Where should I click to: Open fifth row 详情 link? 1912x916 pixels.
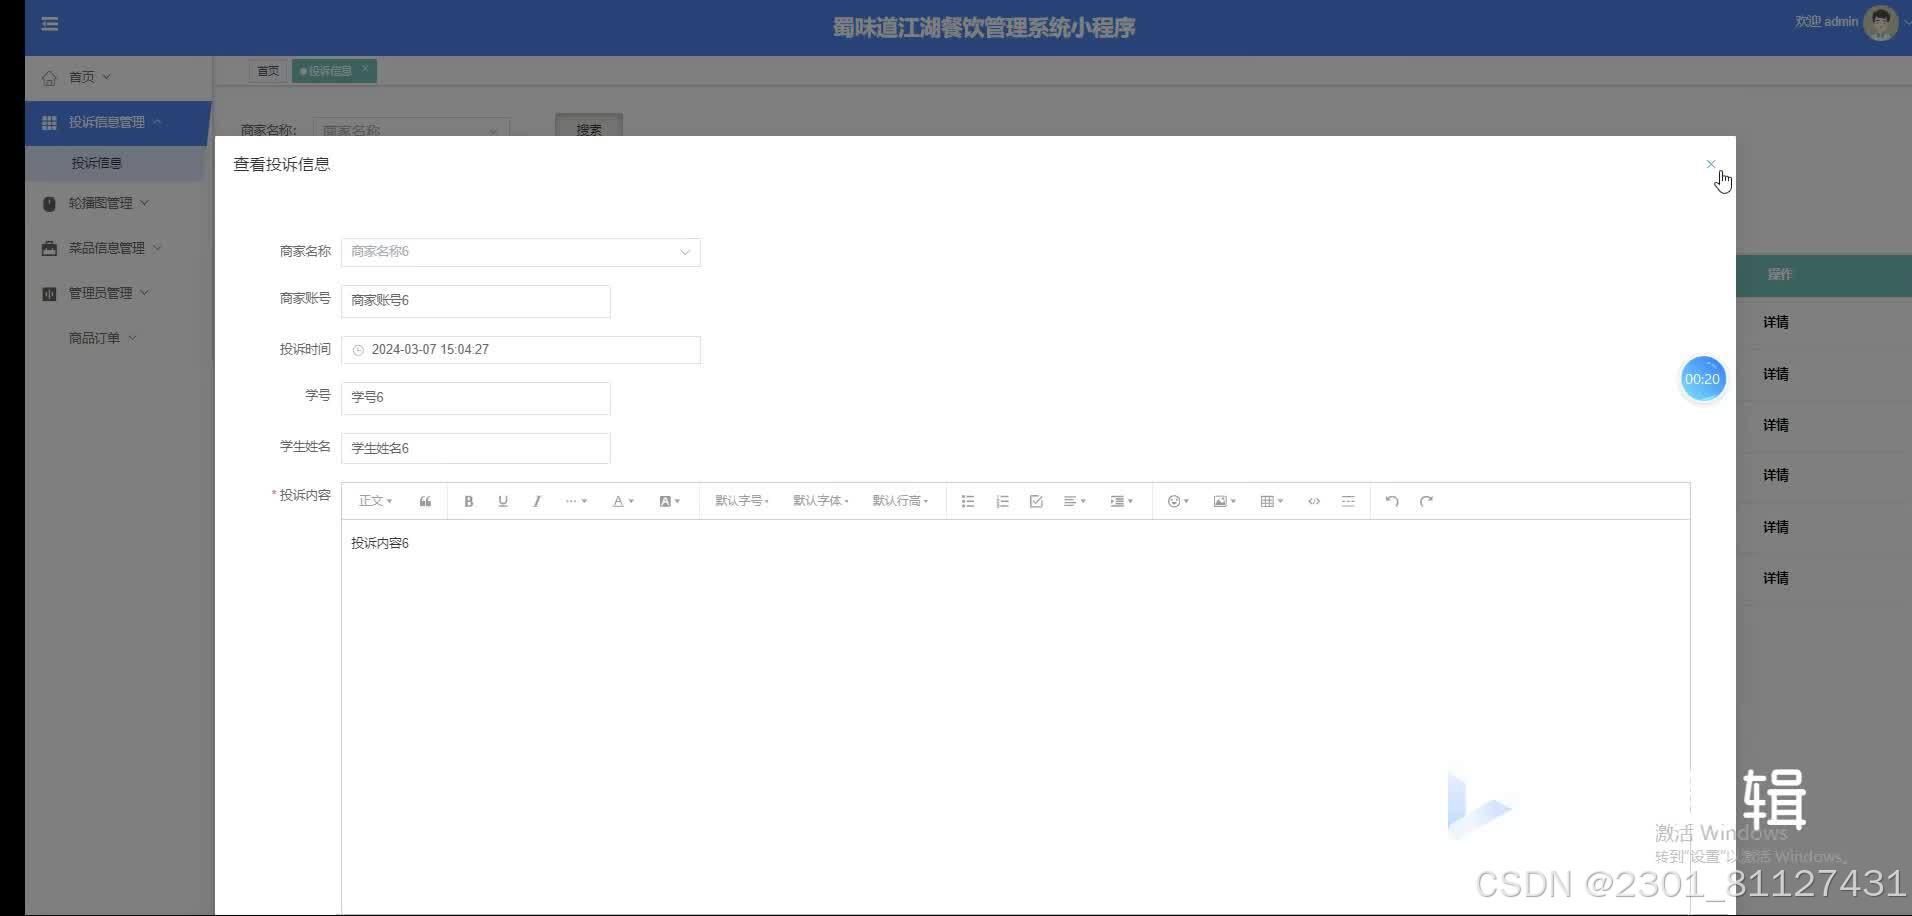(x=1775, y=527)
